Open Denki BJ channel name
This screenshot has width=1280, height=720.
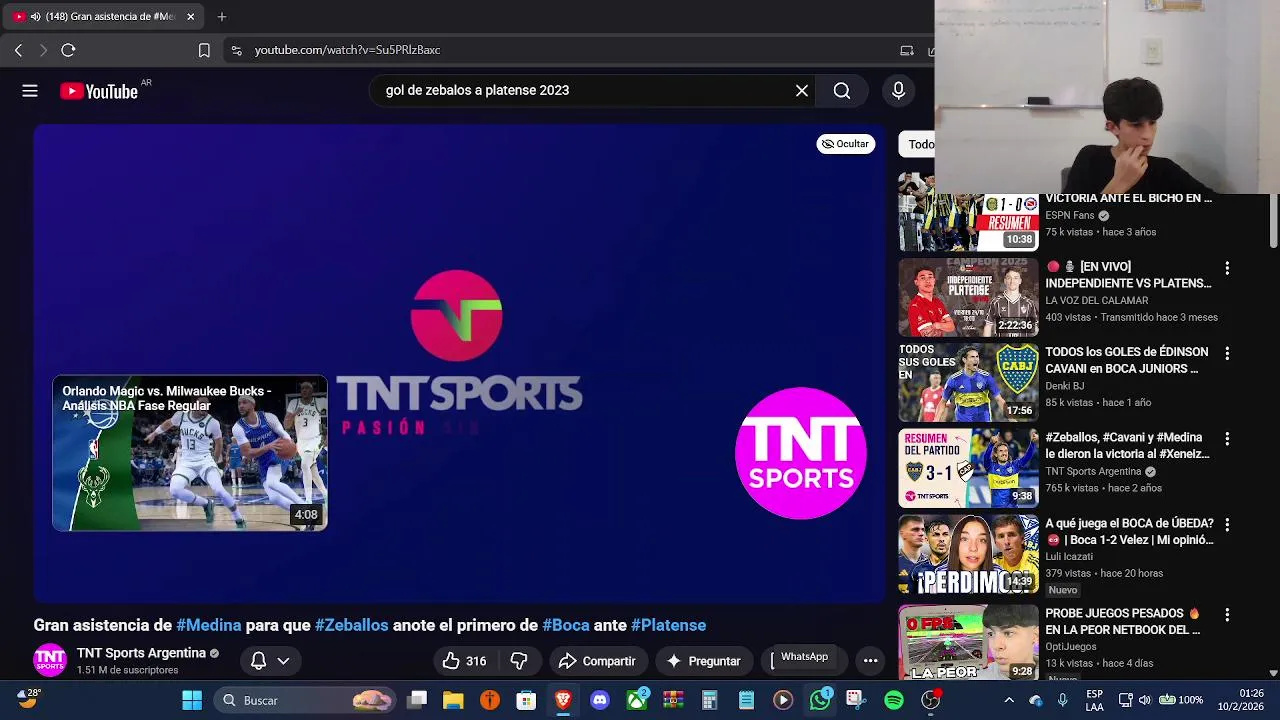[1064, 386]
